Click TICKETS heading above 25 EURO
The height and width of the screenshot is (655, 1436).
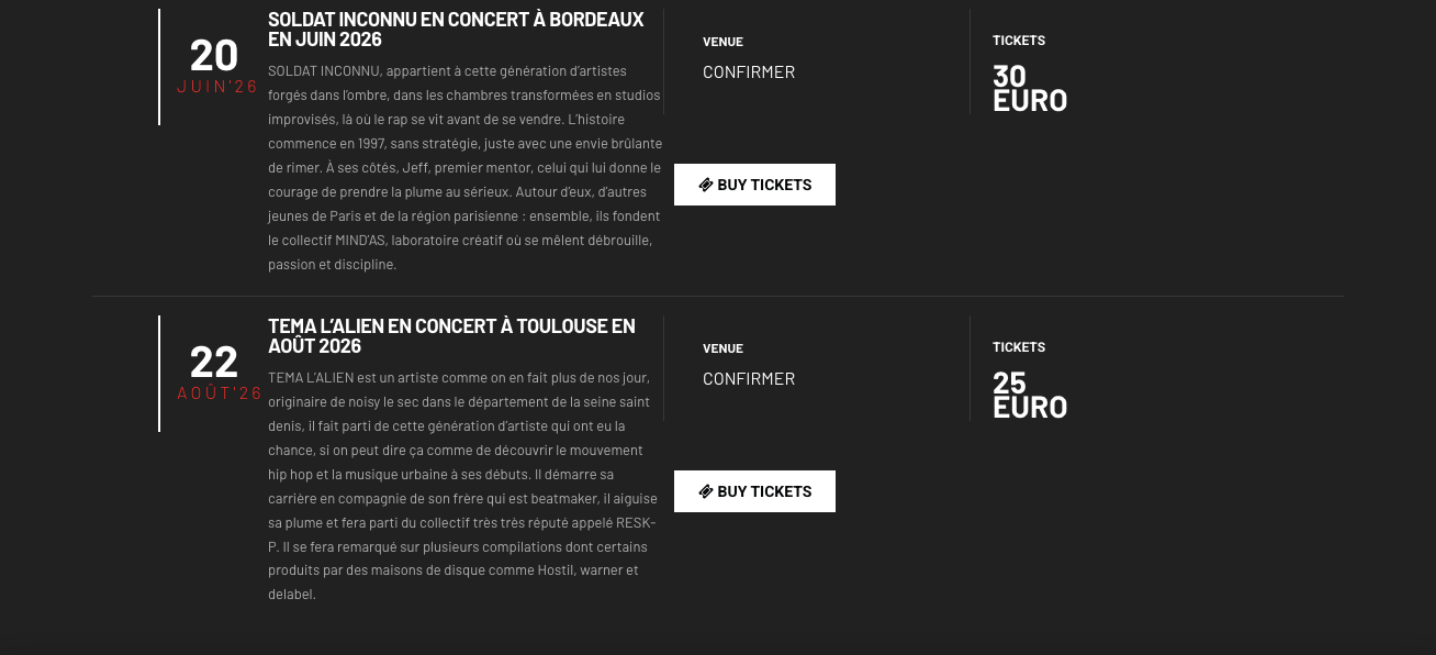(1019, 348)
